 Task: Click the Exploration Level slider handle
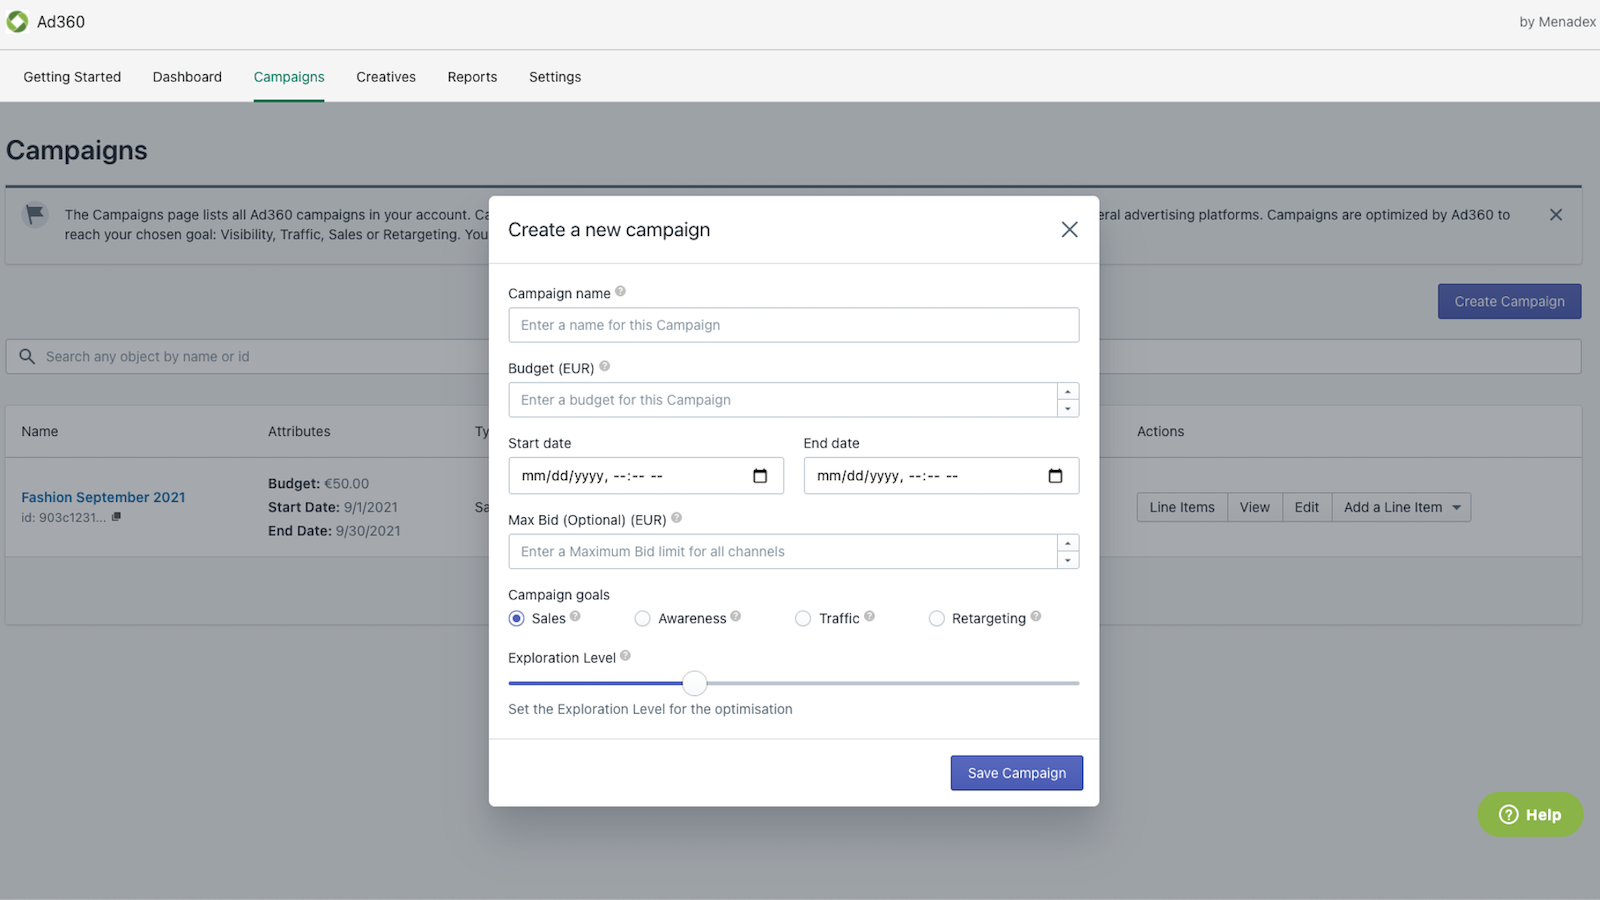tap(695, 683)
